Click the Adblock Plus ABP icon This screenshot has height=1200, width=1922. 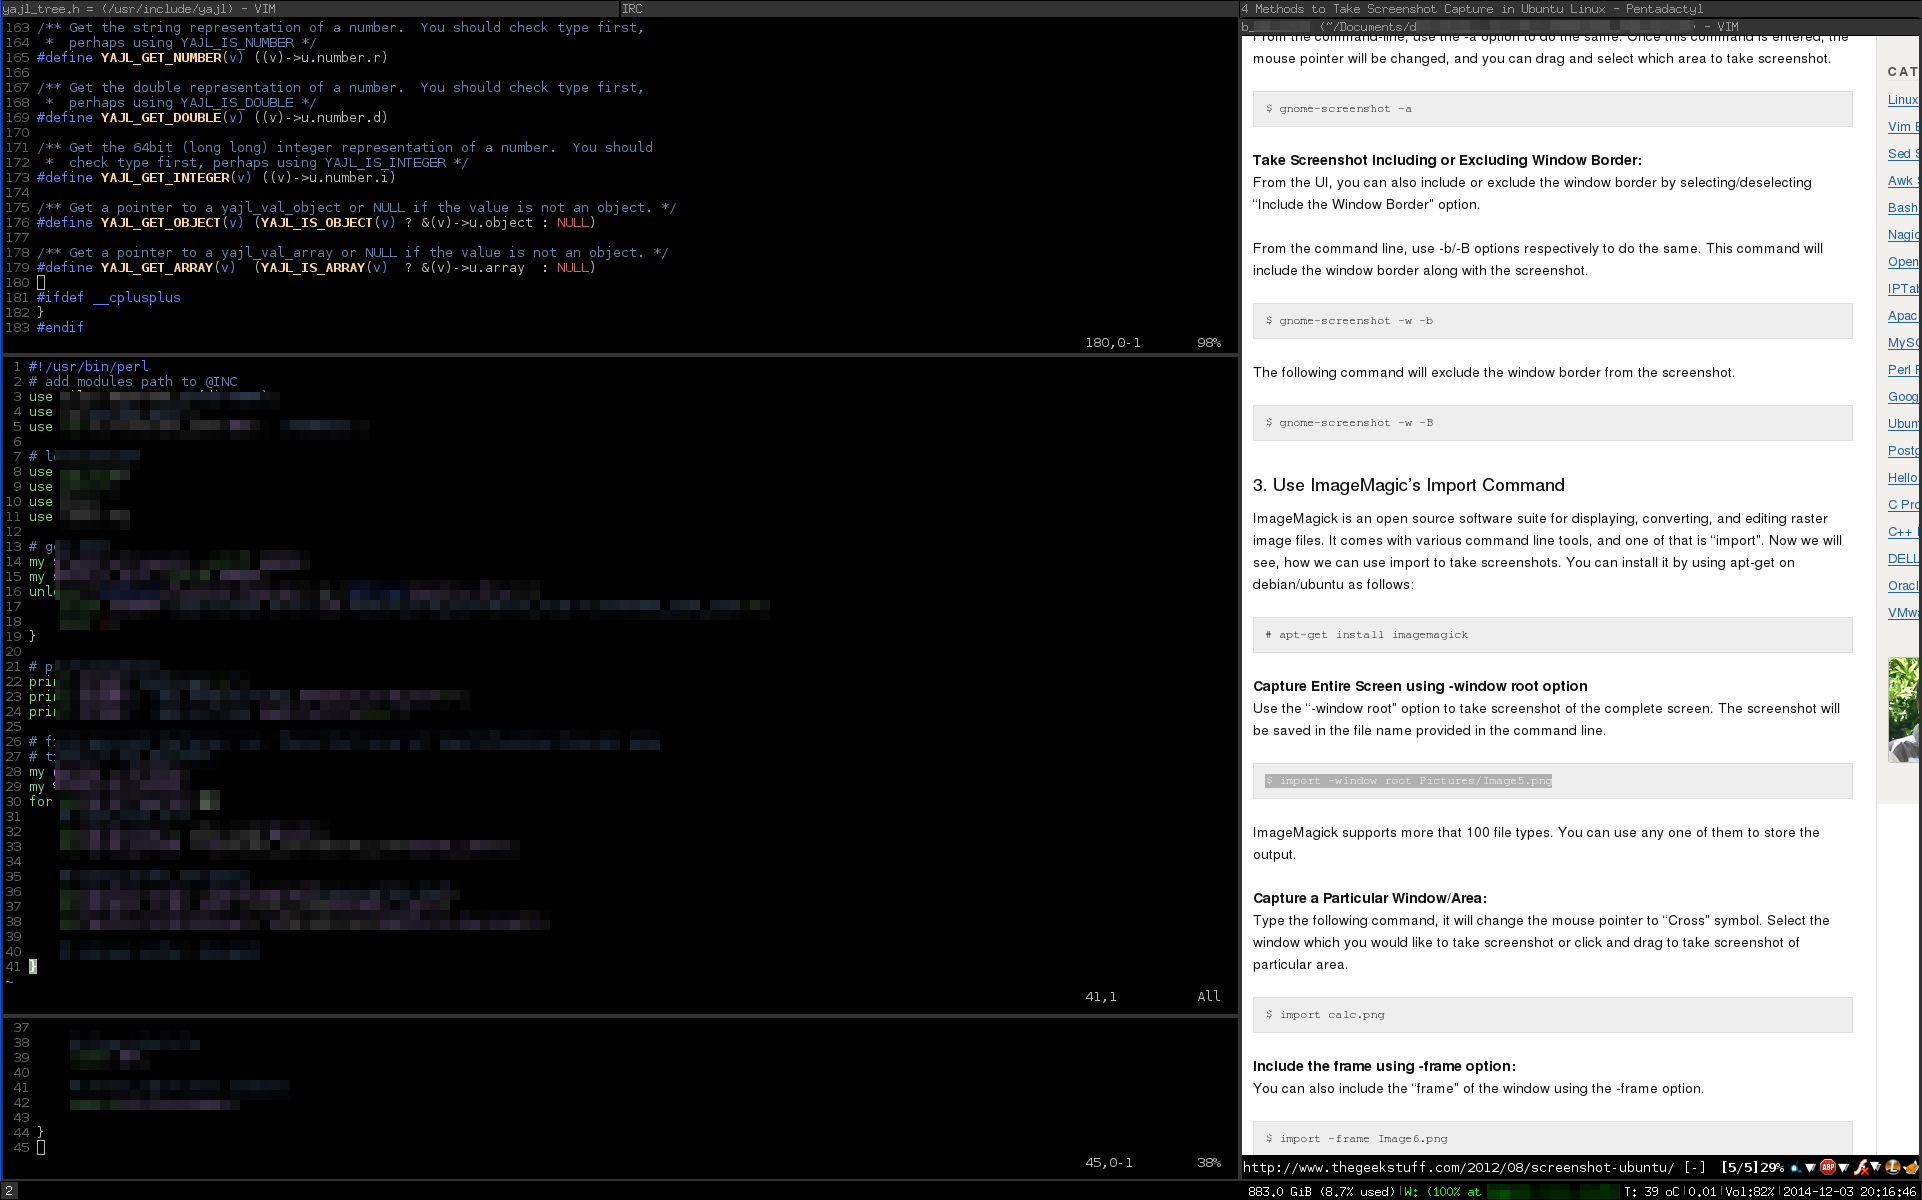click(x=1828, y=1167)
